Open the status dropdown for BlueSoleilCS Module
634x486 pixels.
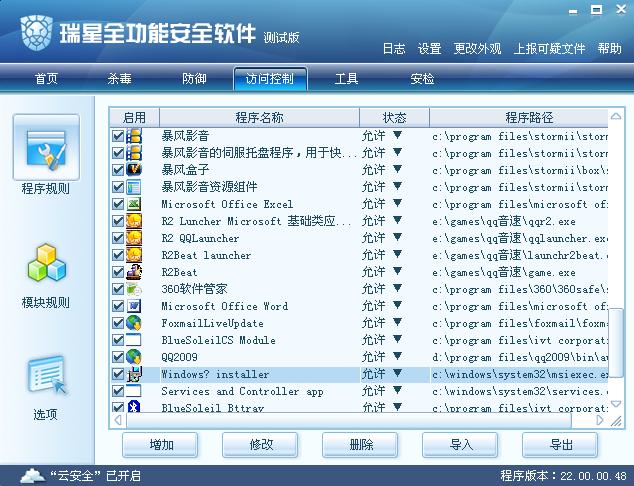(x=397, y=339)
